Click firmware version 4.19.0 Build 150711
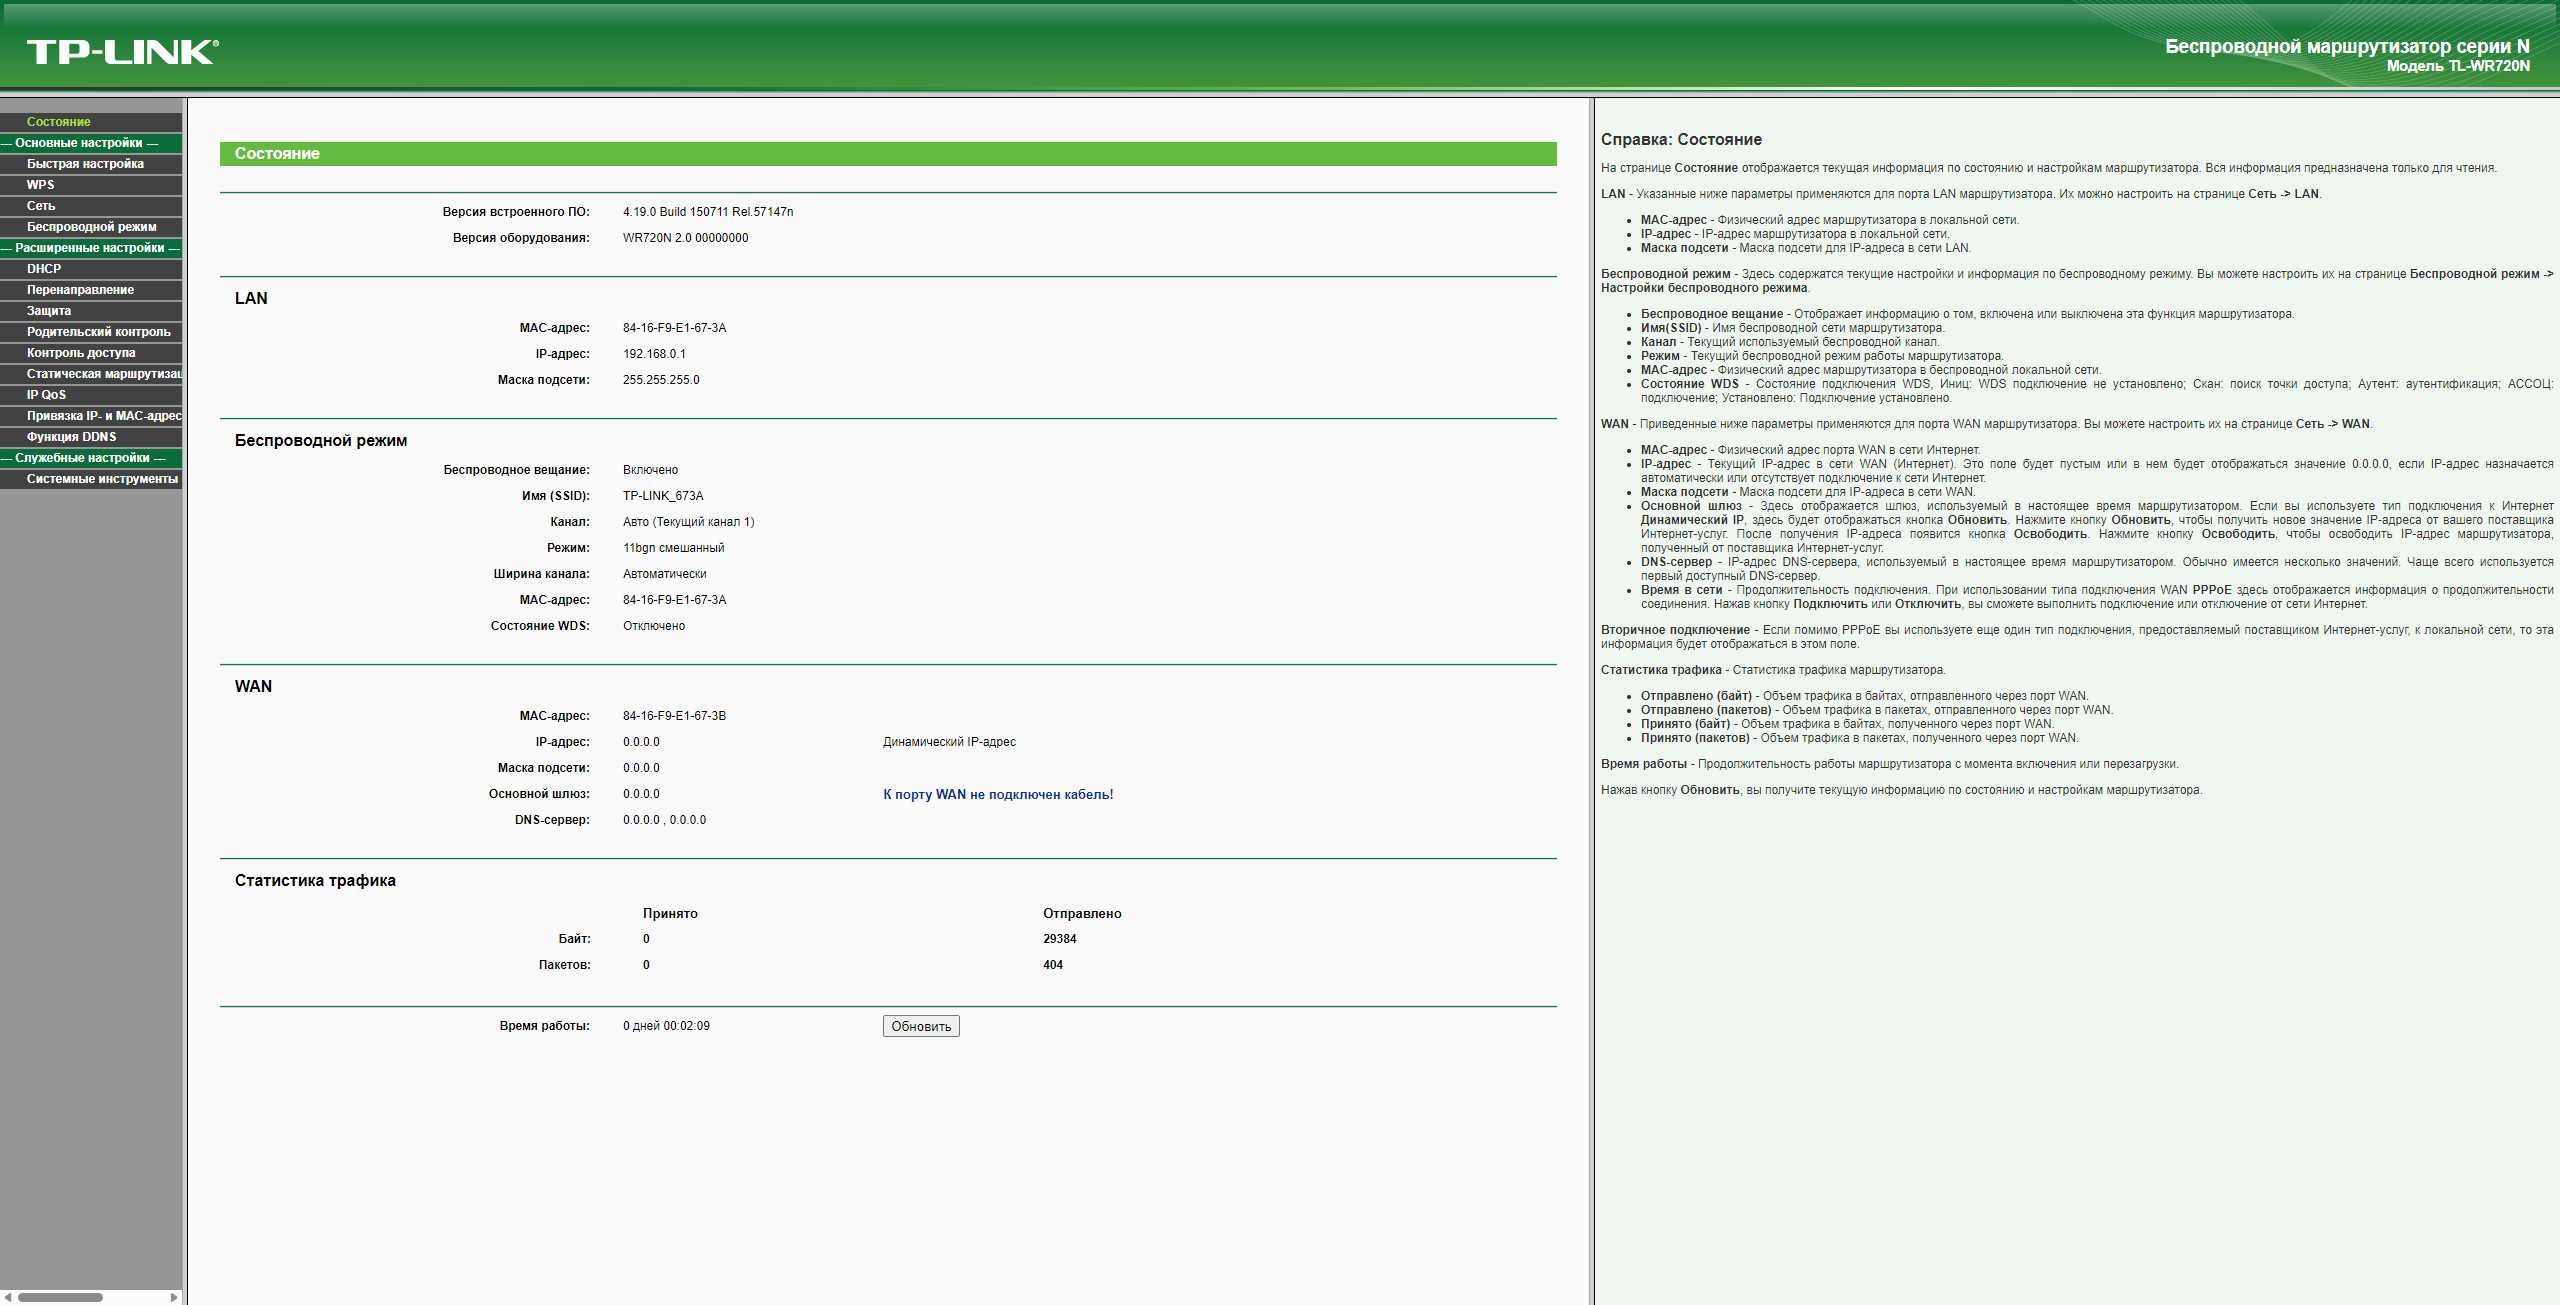The width and height of the screenshot is (2560, 1305). (708, 212)
